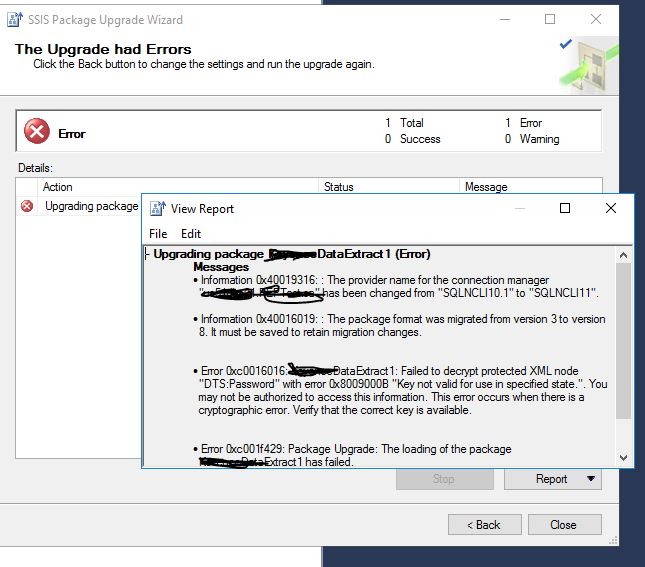Click the report scrollbar down arrow

[623, 458]
